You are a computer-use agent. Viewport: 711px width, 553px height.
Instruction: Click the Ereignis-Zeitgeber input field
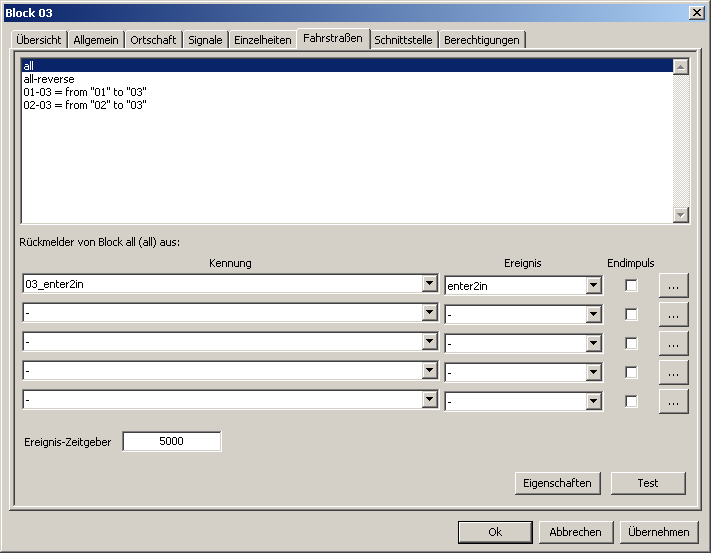[171, 441]
